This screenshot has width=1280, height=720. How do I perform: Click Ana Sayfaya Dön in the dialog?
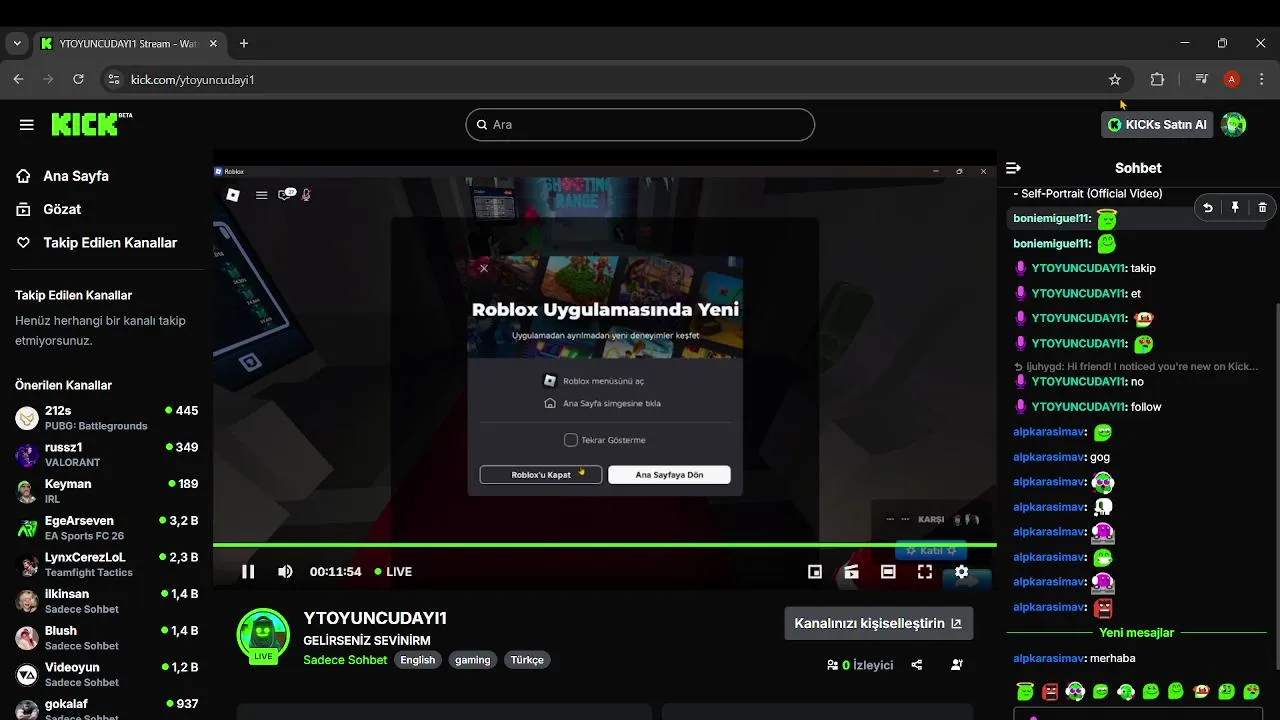[669, 475]
